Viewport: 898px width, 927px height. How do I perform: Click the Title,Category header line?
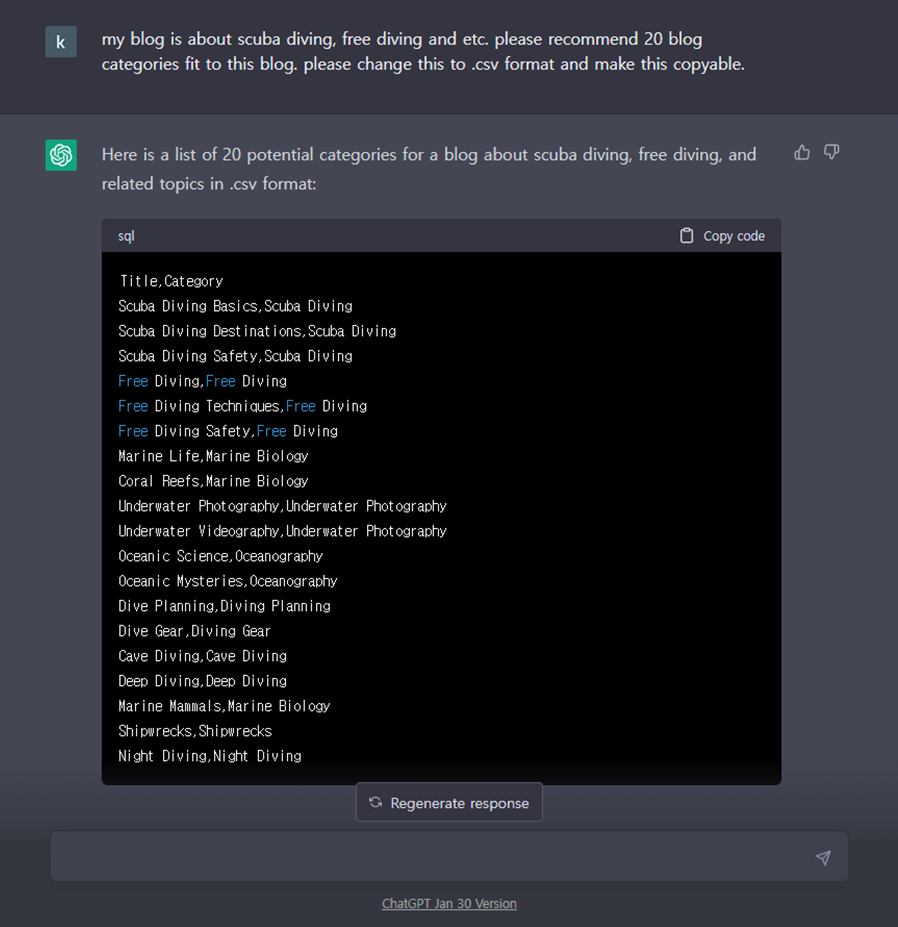pos(171,281)
